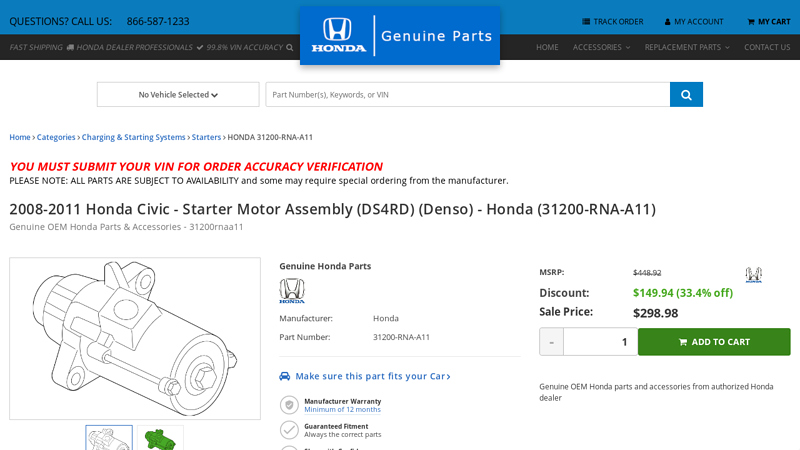Decrease quantity with the minus button
This screenshot has width=800, height=450.
tap(551, 342)
